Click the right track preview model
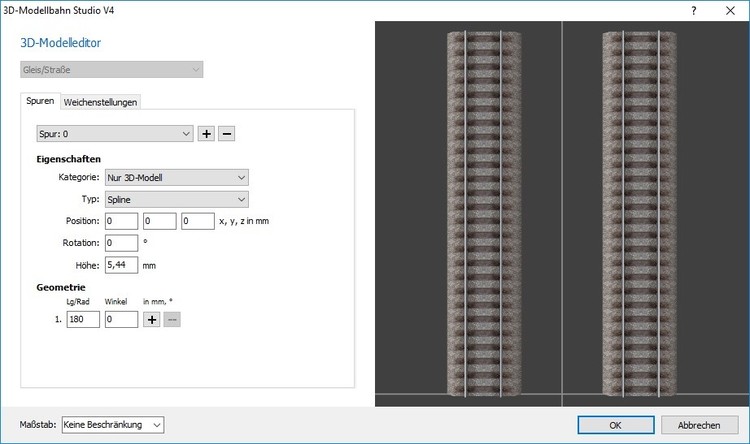750x444 pixels. click(640, 213)
